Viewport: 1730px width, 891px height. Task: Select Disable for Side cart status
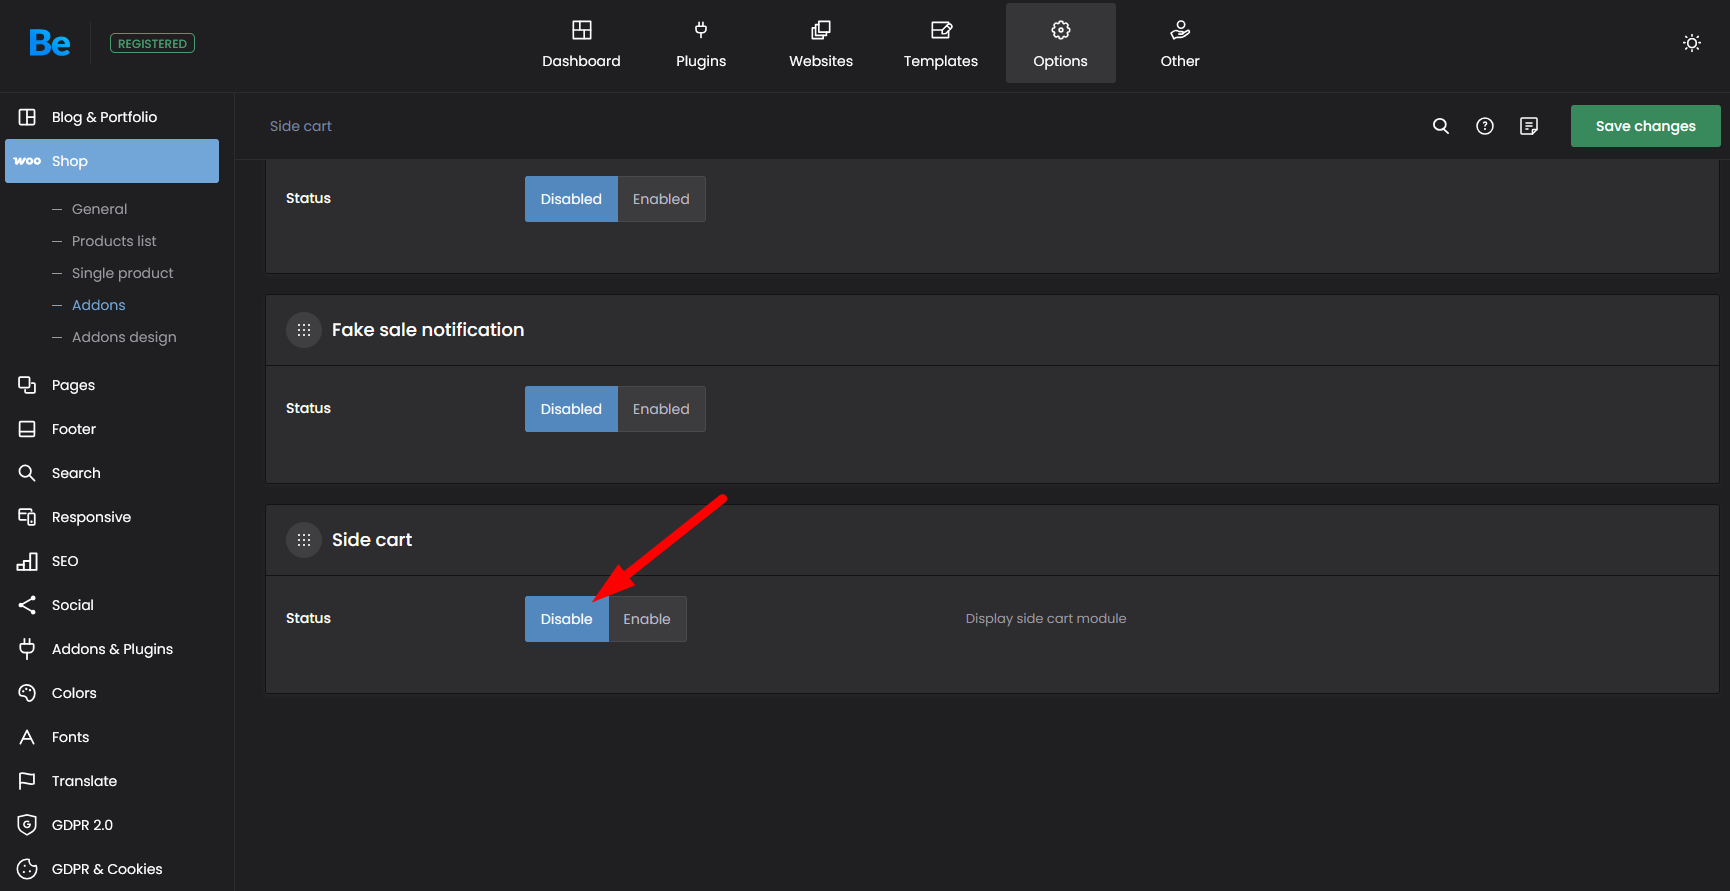coord(566,619)
